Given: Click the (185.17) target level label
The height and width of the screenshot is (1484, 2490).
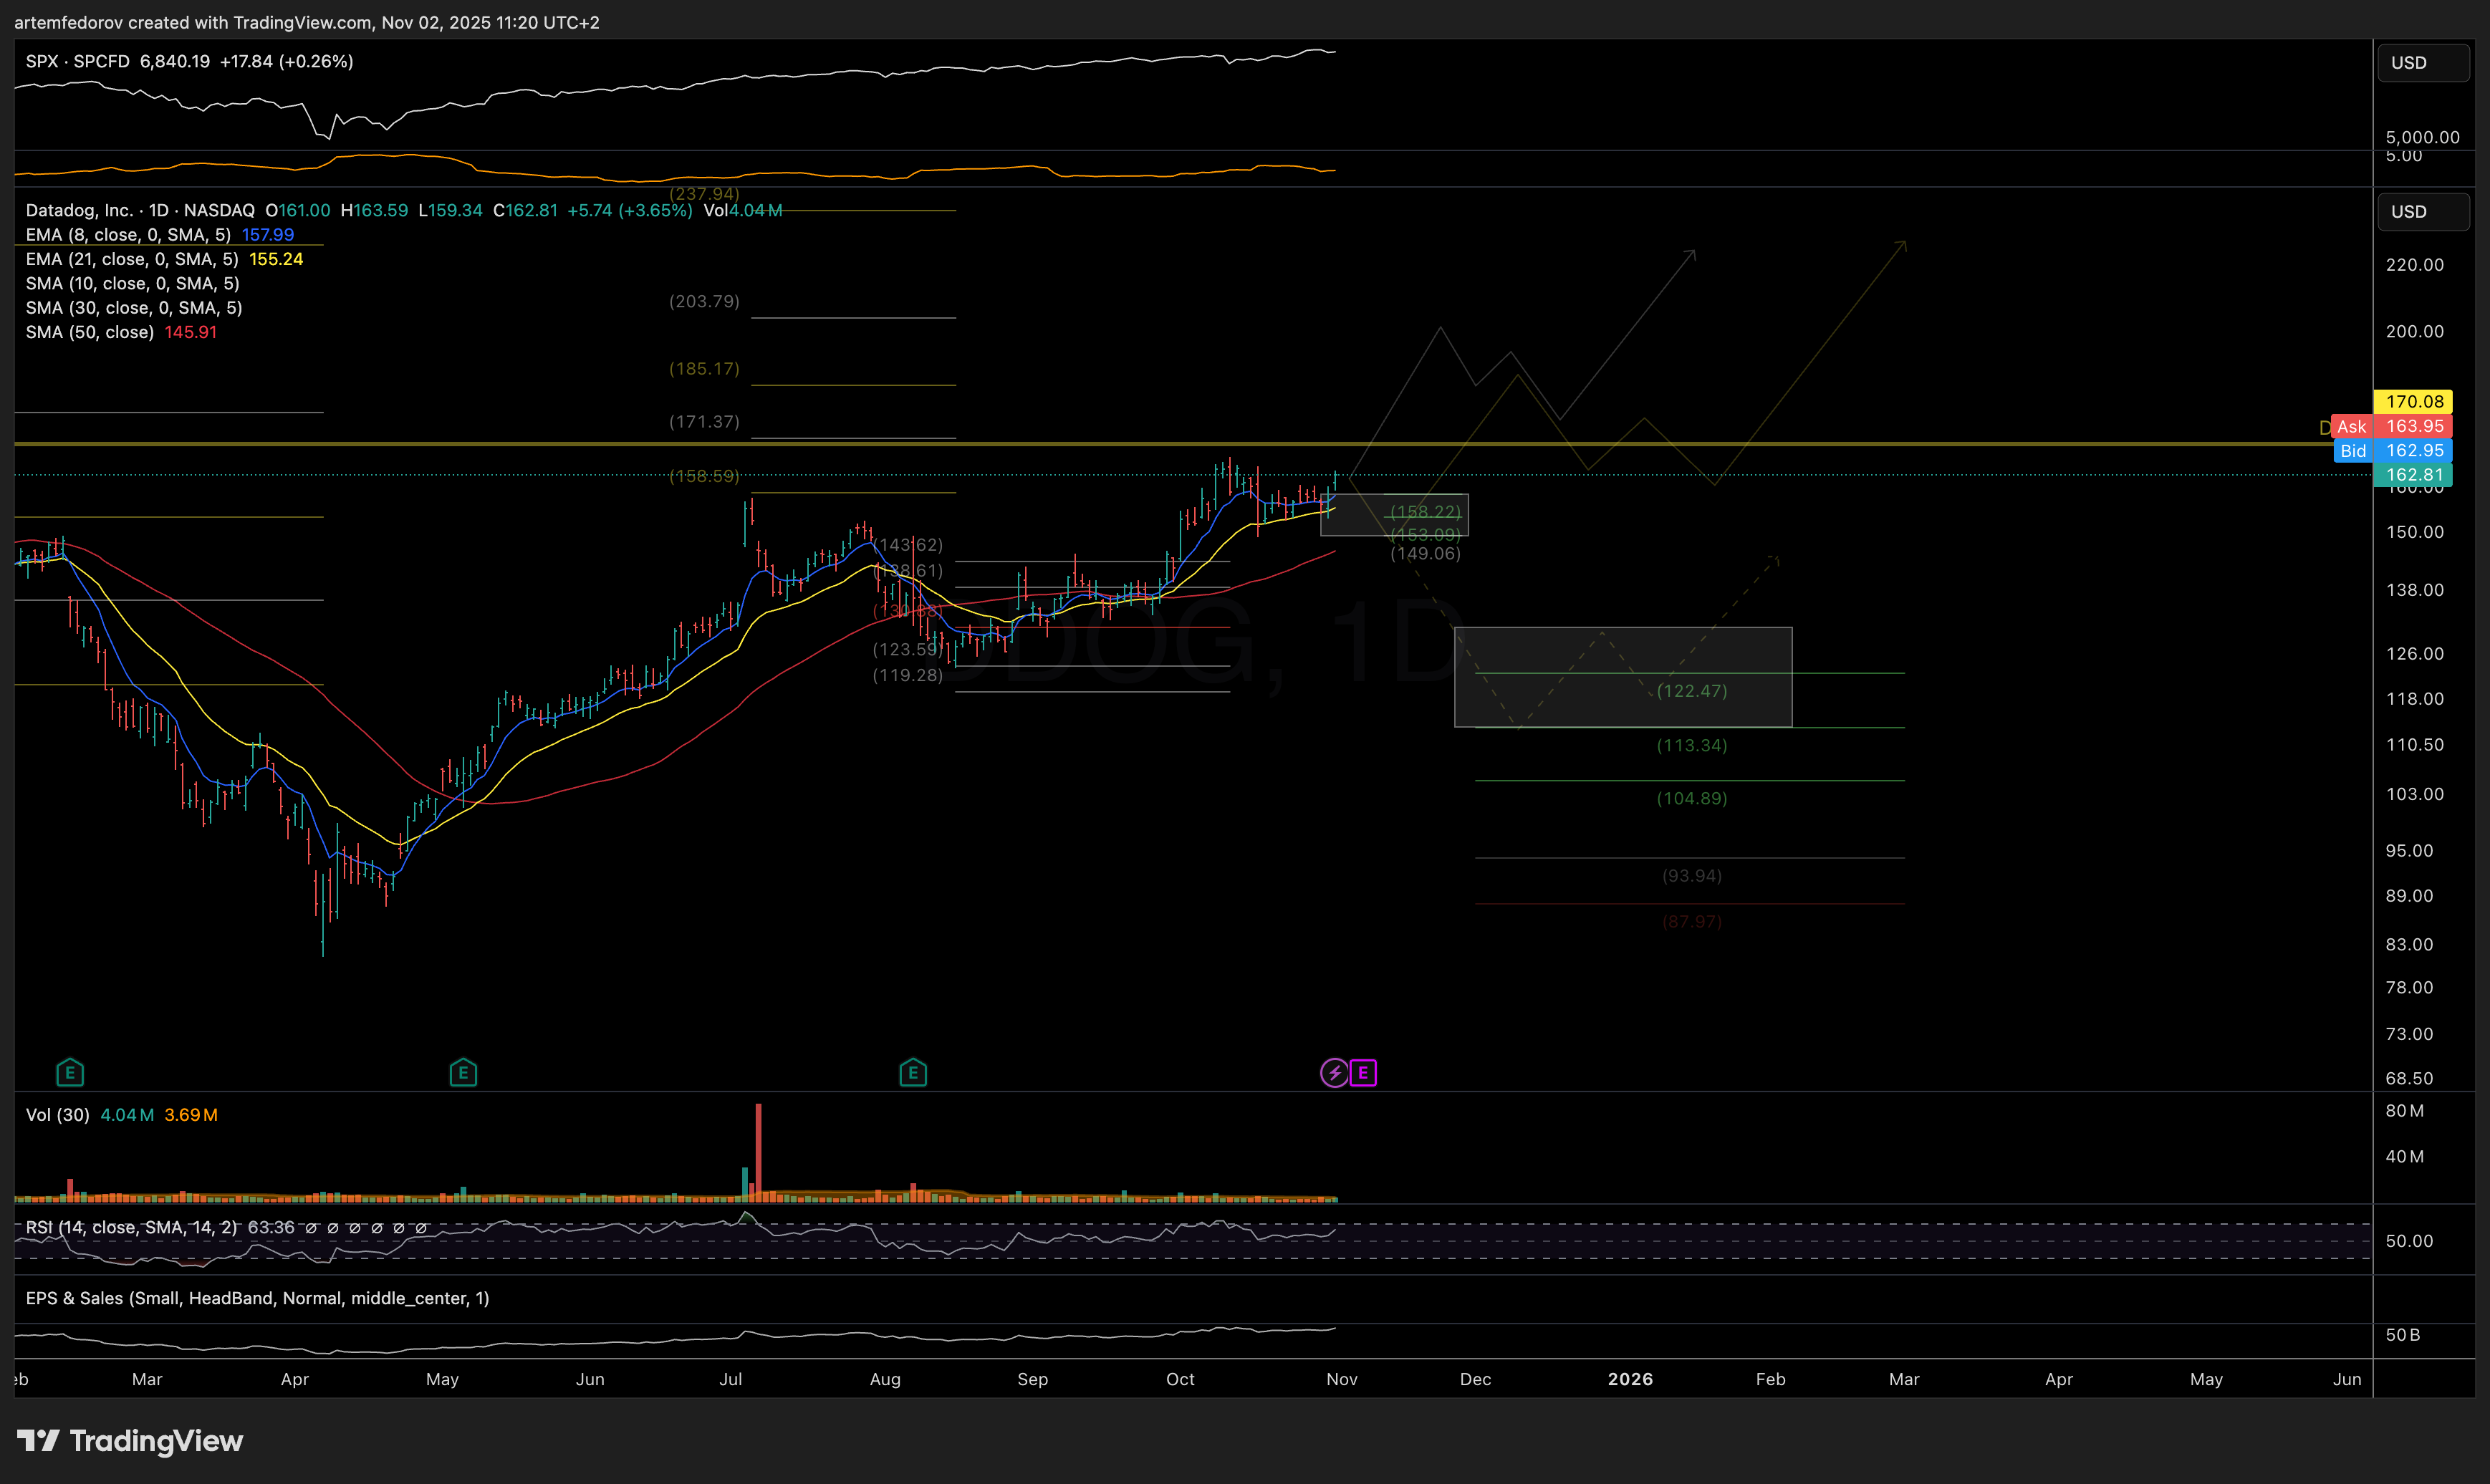Looking at the screenshot, I should click(x=704, y=369).
